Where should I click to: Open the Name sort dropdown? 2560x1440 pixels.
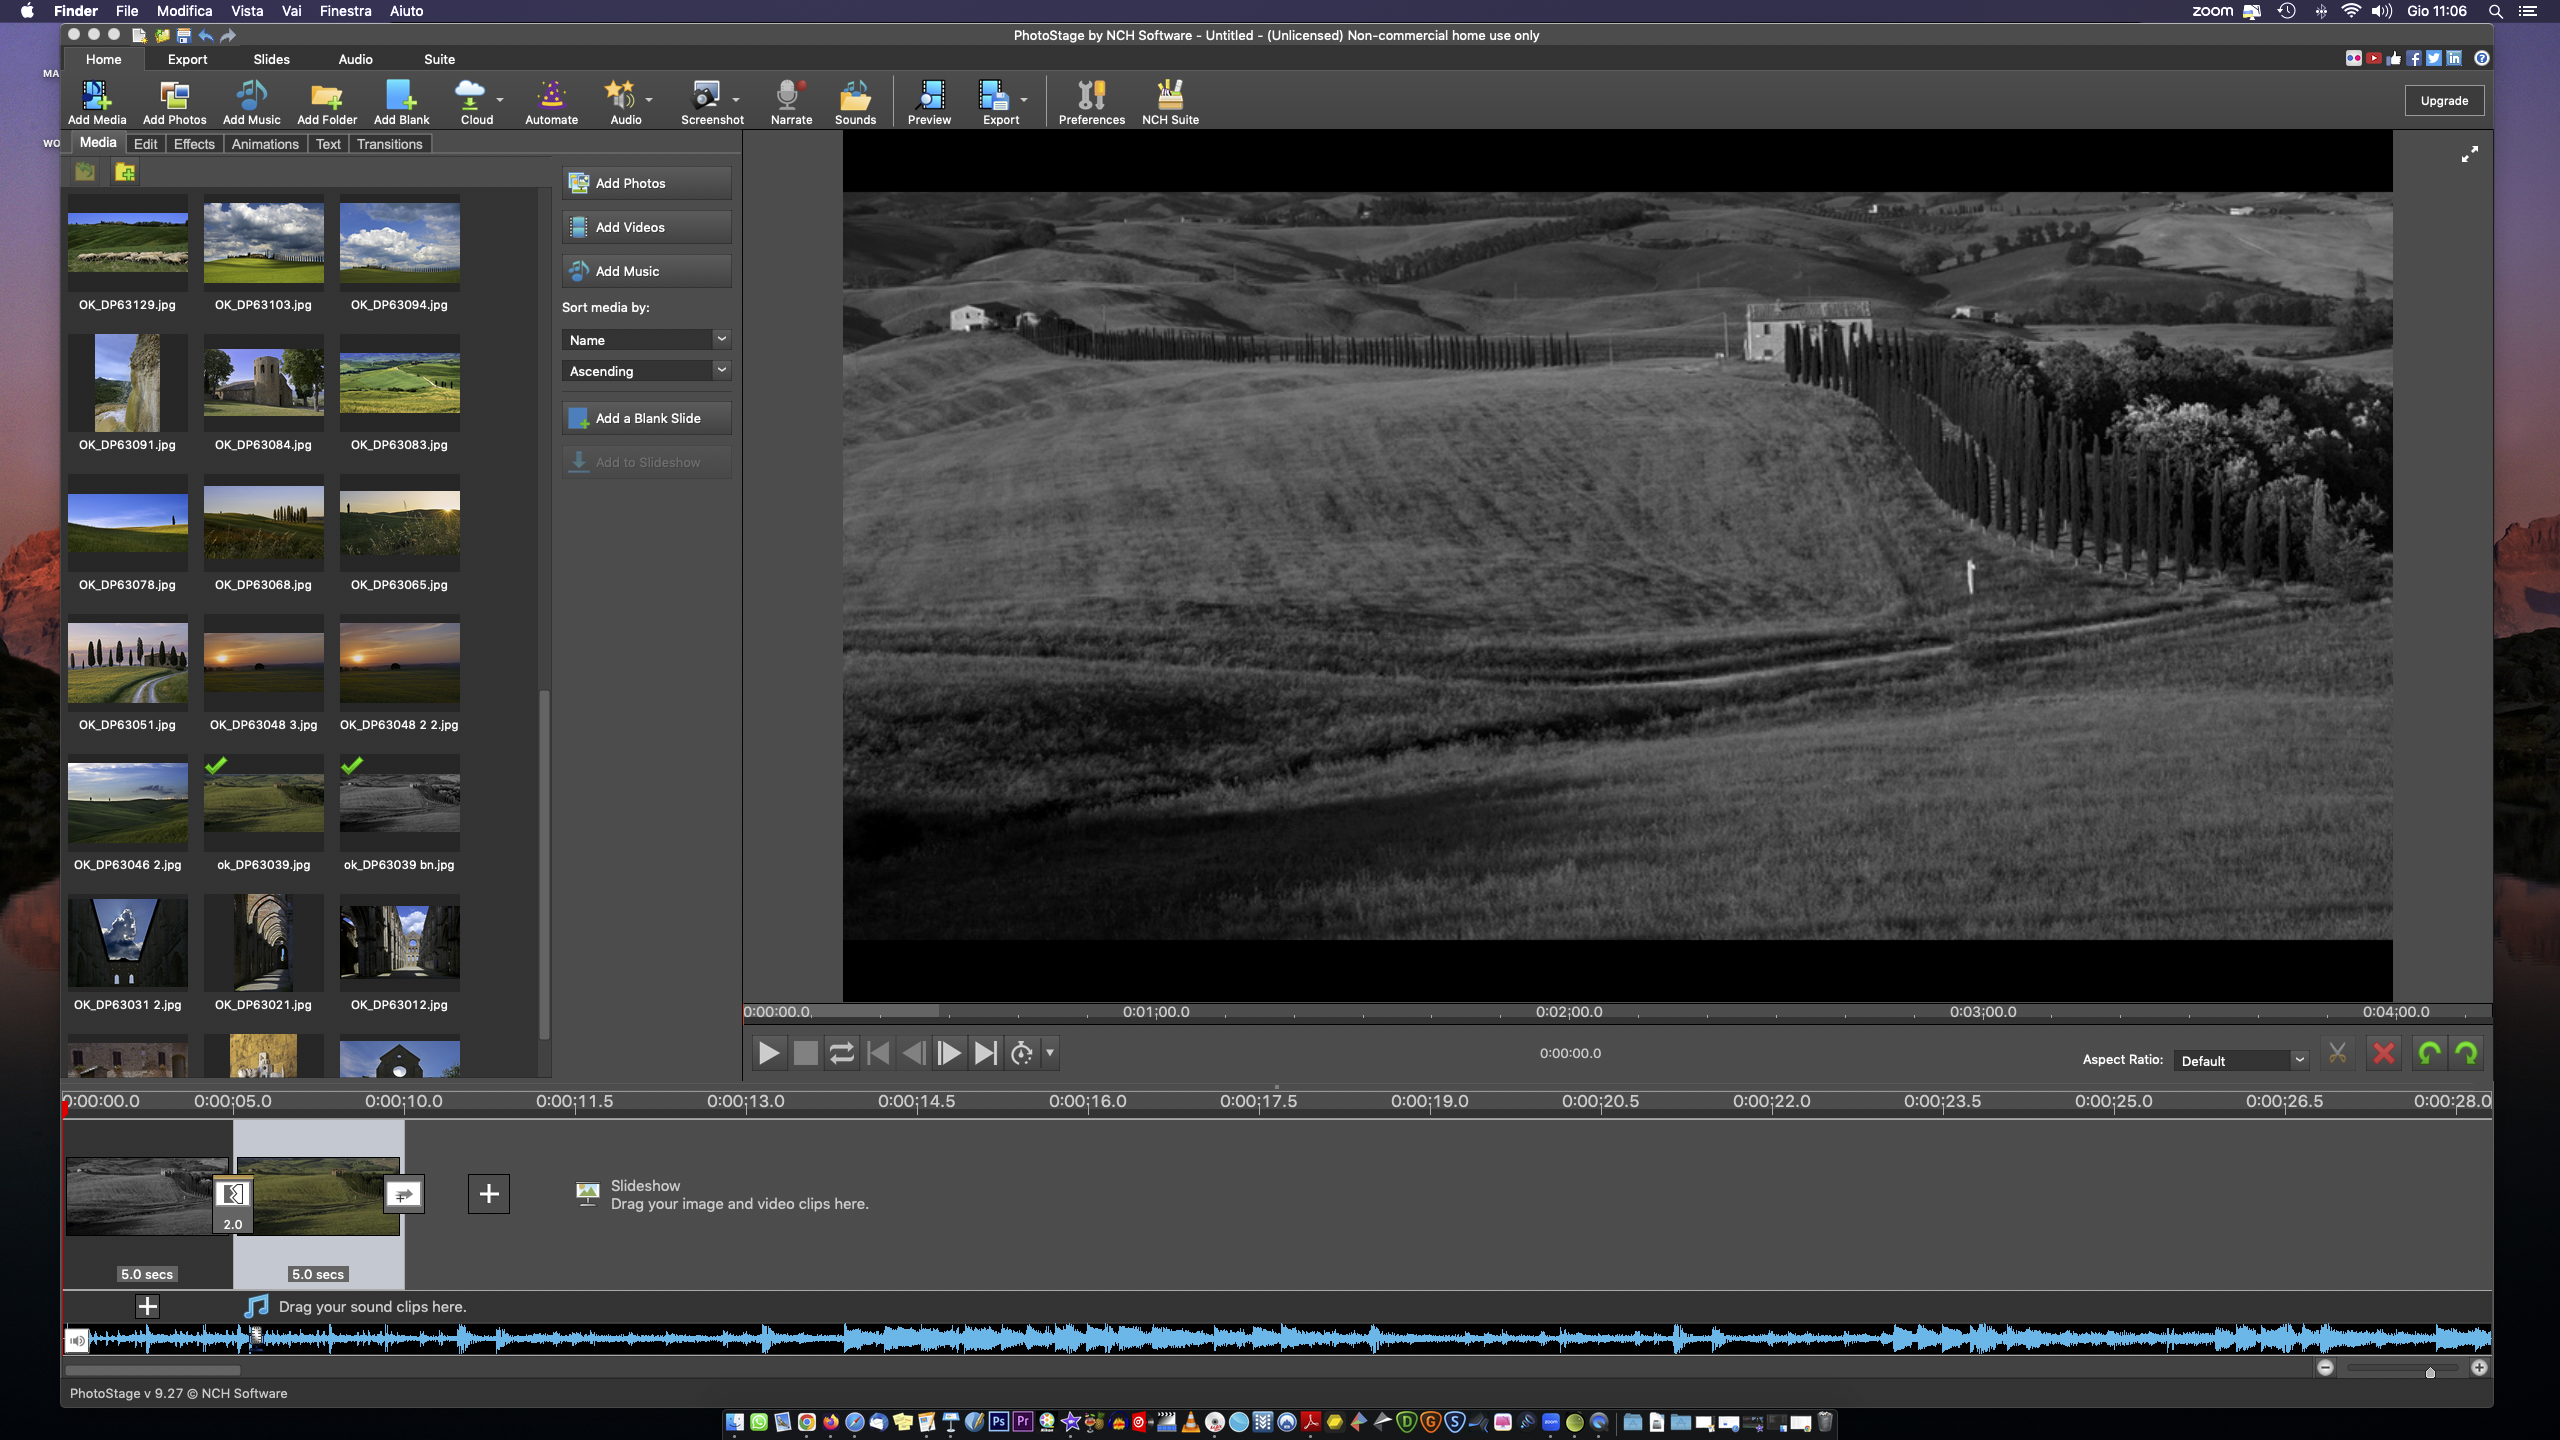tap(646, 340)
